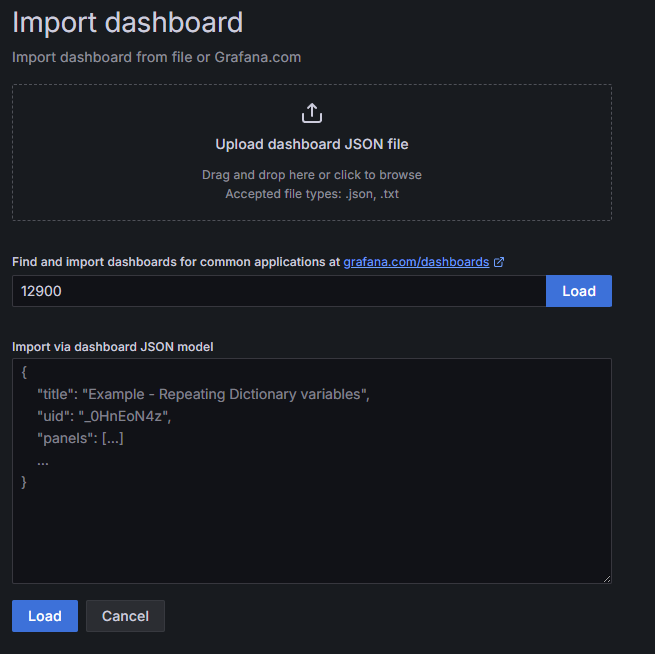Click the JSON textarea resize handle
Image resolution: width=655 pixels, height=654 pixels.
pos(607,579)
